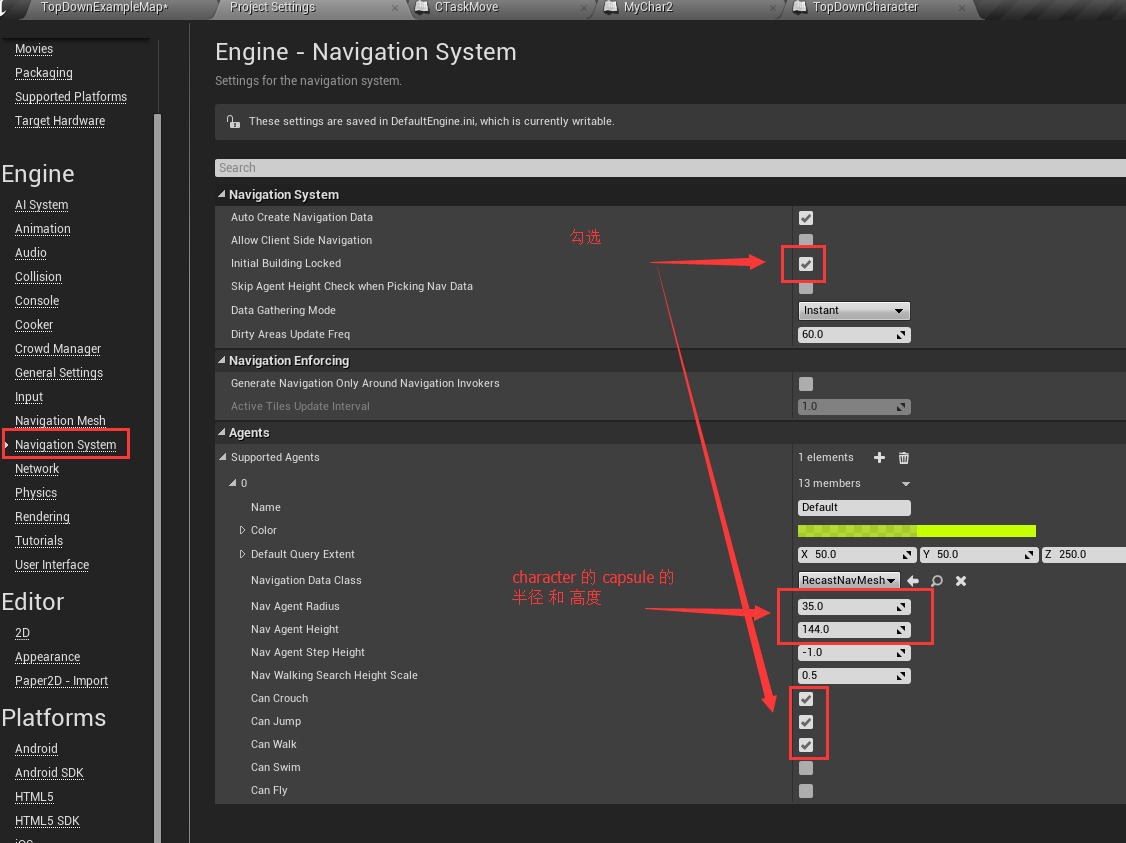Click the book icon on the TopDownCharacter tab
This screenshot has width=1126, height=843.
800,7
